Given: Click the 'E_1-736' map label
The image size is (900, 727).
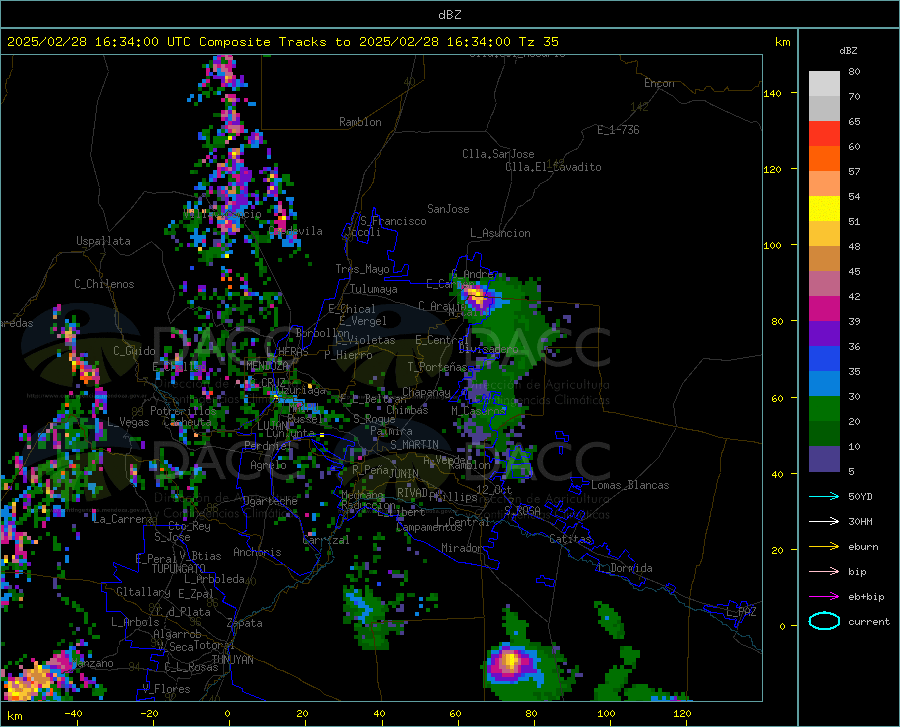Looking at the screenshot, I should (x=618, y=130).
